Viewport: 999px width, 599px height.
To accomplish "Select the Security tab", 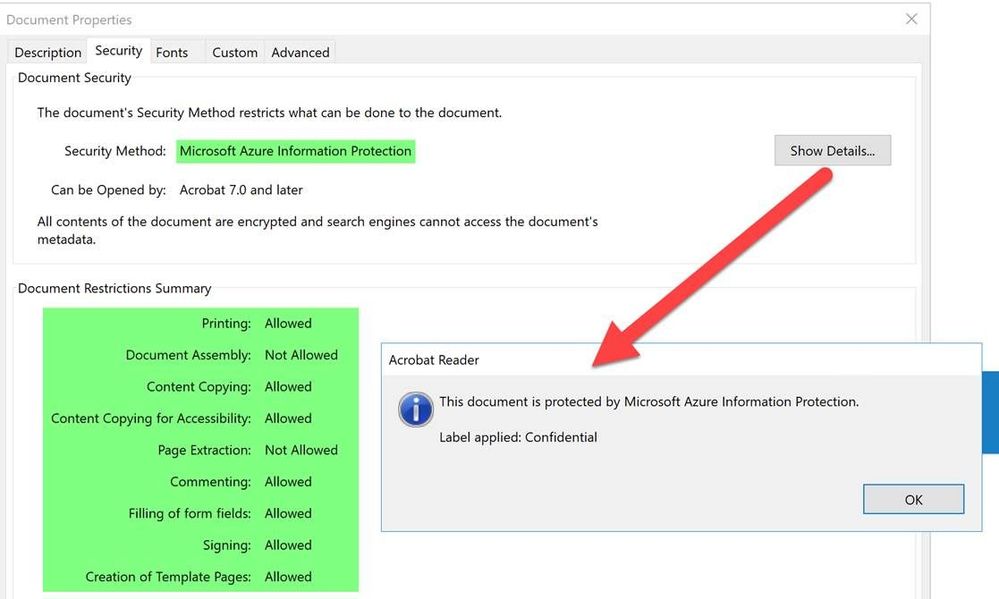I will click(119, 50).
